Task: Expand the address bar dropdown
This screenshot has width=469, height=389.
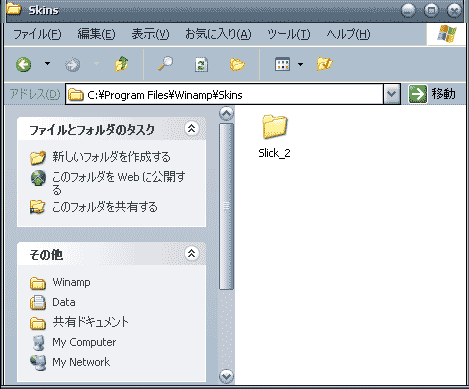Action: 392,94
